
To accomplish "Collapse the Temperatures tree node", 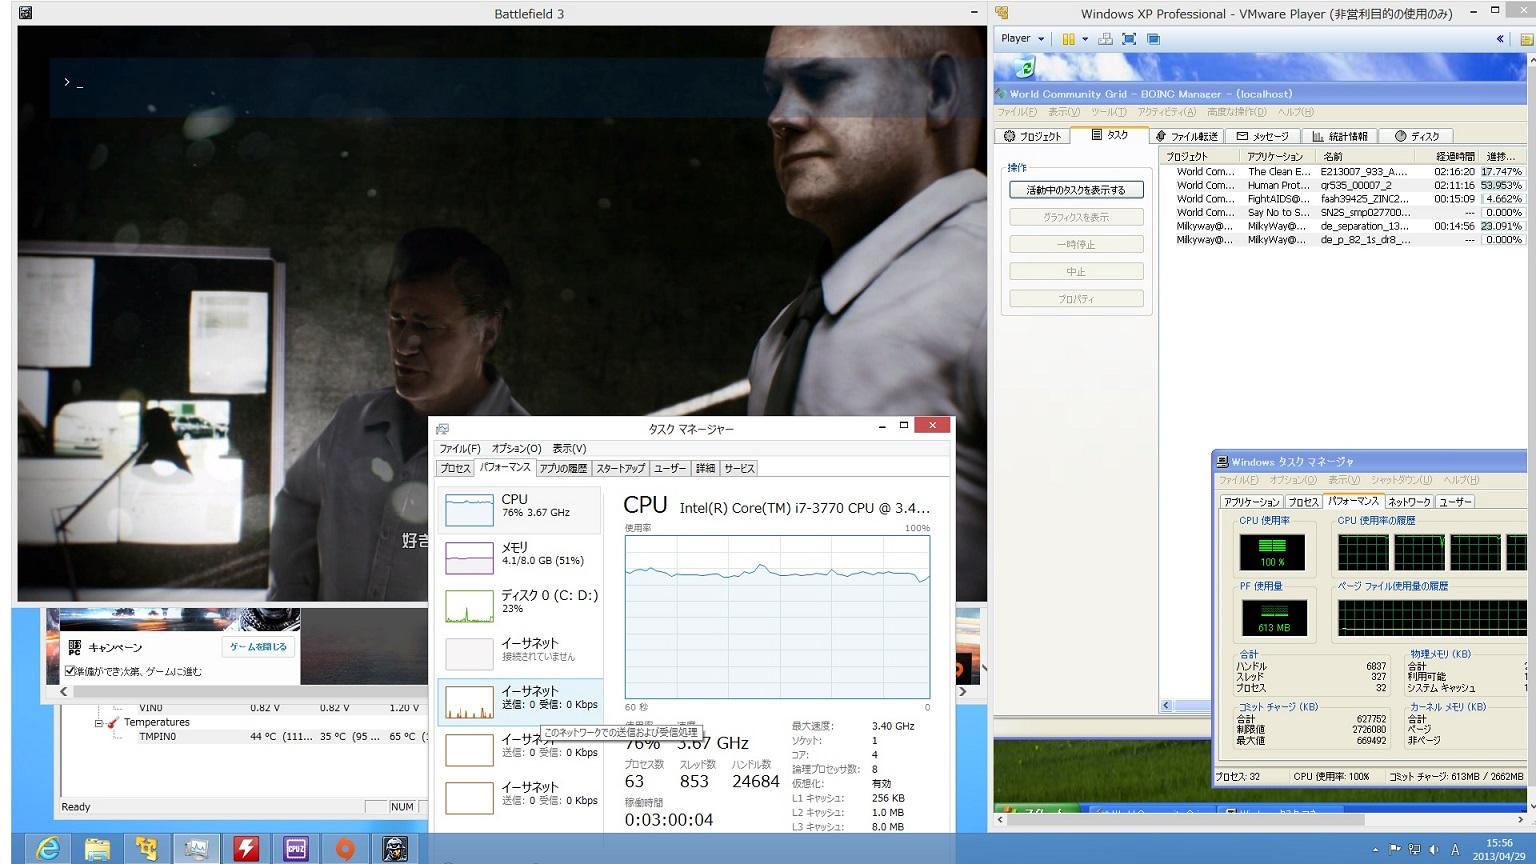I will (x=99, y=722).
